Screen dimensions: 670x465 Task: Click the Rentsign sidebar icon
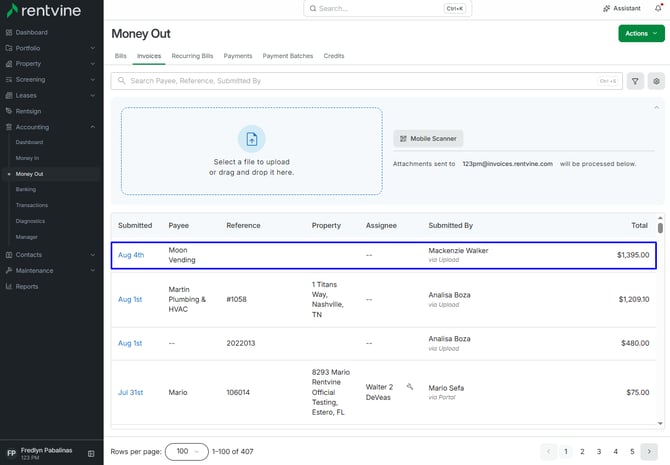click(x=9, y=111)
